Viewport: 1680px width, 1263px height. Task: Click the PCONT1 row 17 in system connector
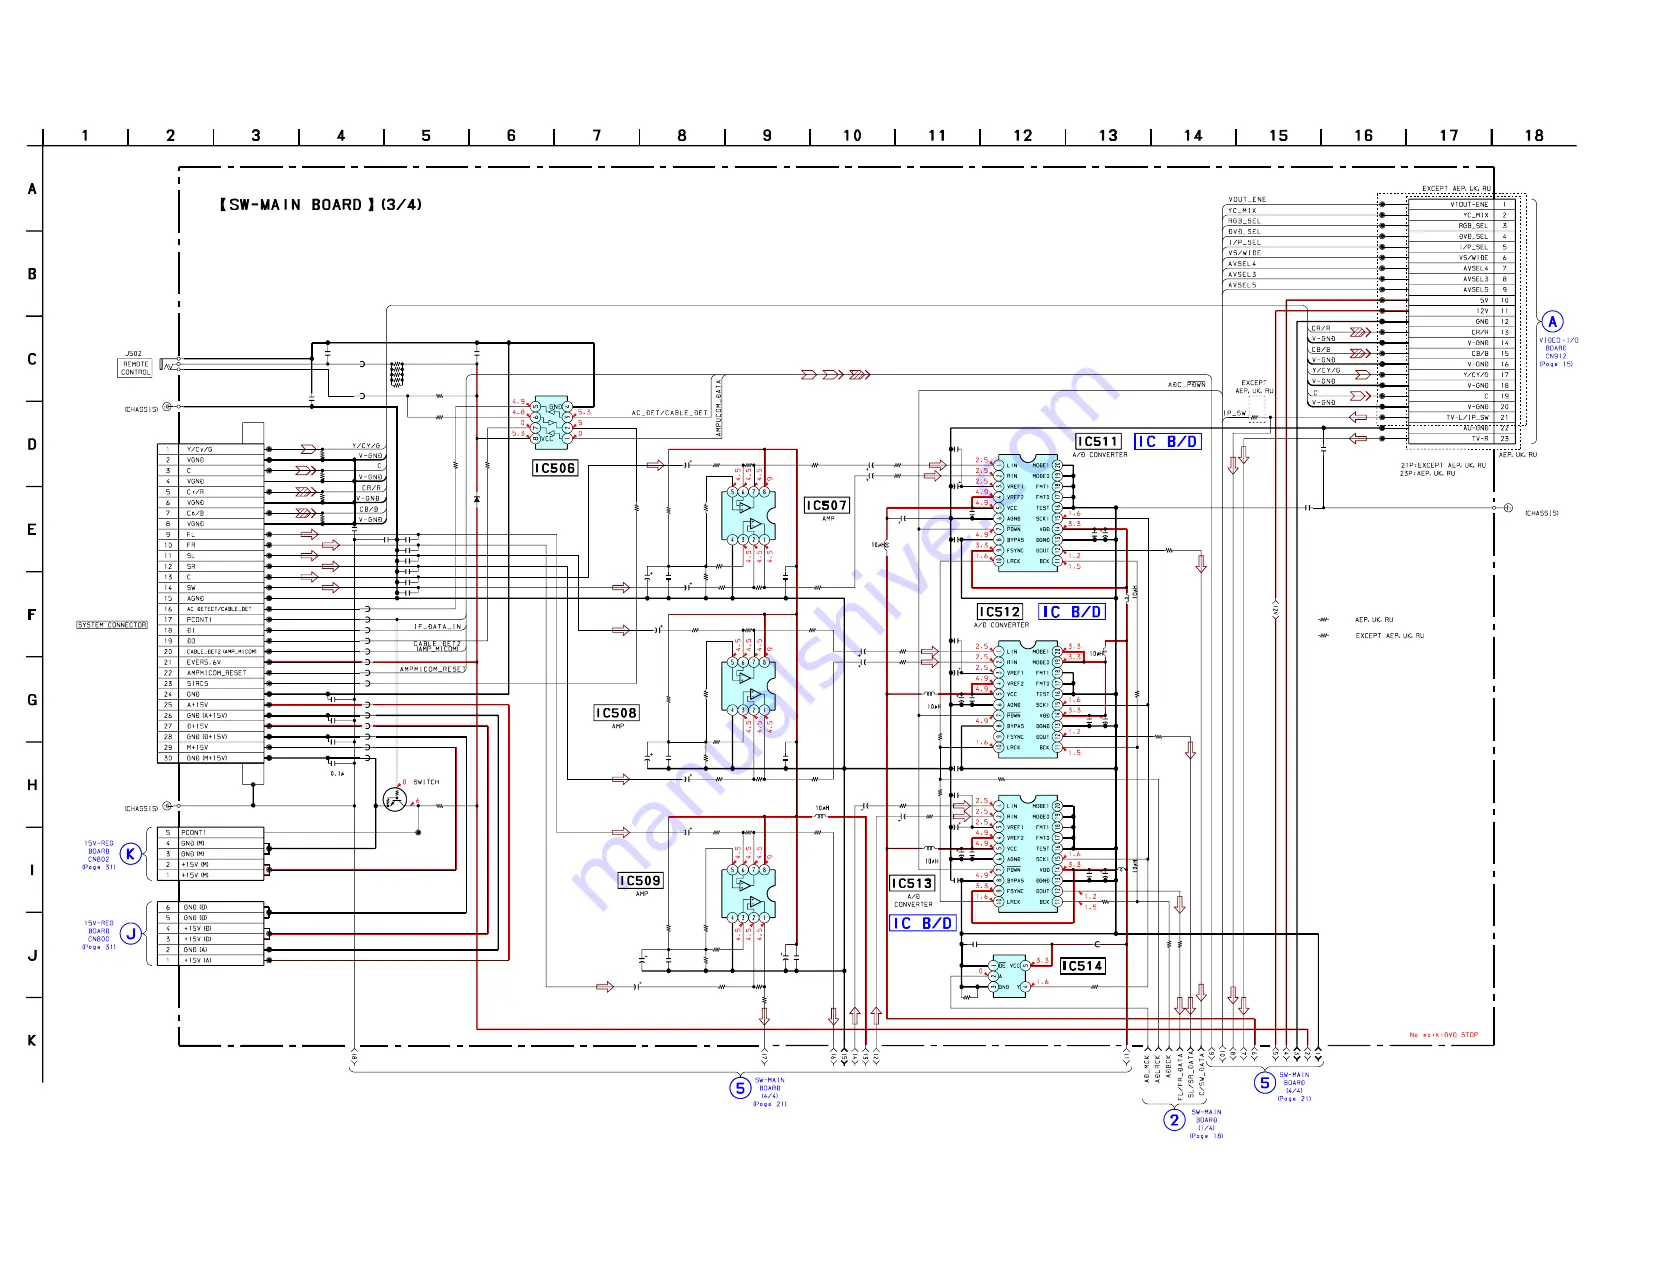pyautogui.click(x=211, y=620)
